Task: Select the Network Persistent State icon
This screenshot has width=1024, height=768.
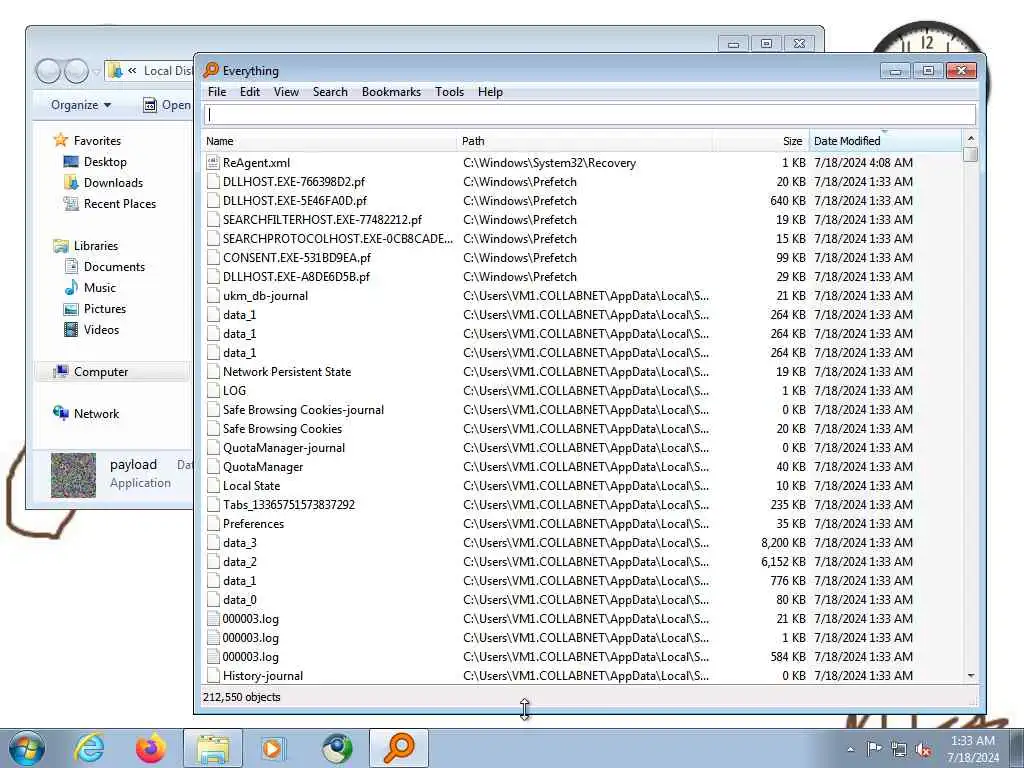Action: pos(213,372)
